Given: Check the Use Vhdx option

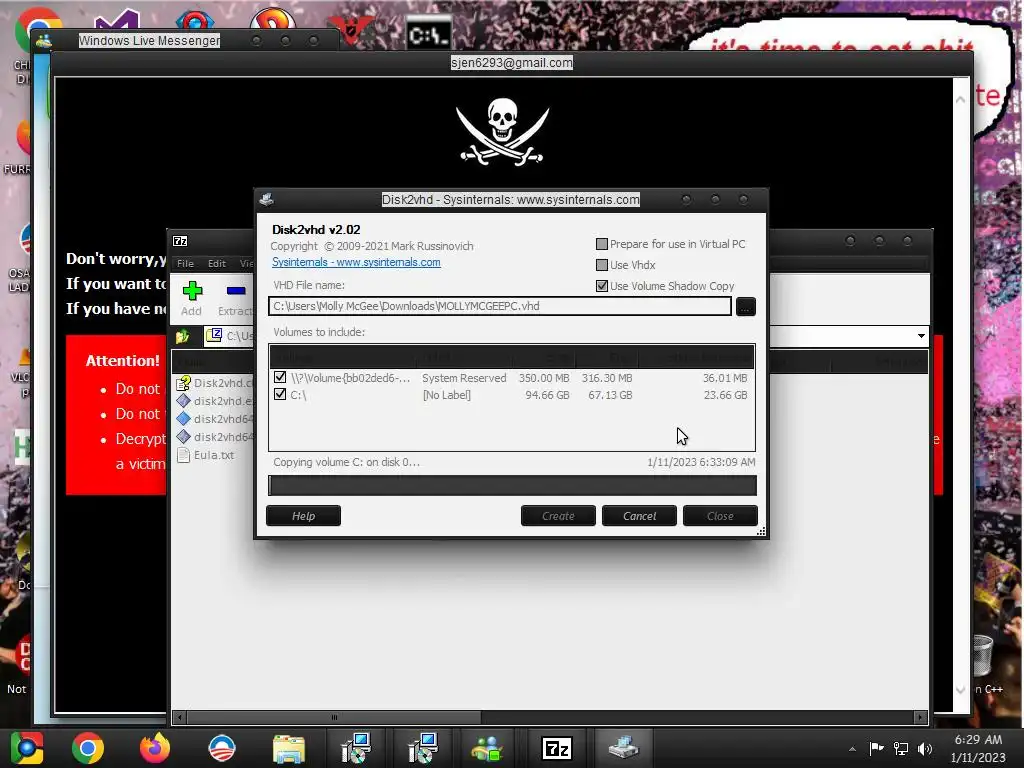Looking at the screenshot, I should coord(602,265).
